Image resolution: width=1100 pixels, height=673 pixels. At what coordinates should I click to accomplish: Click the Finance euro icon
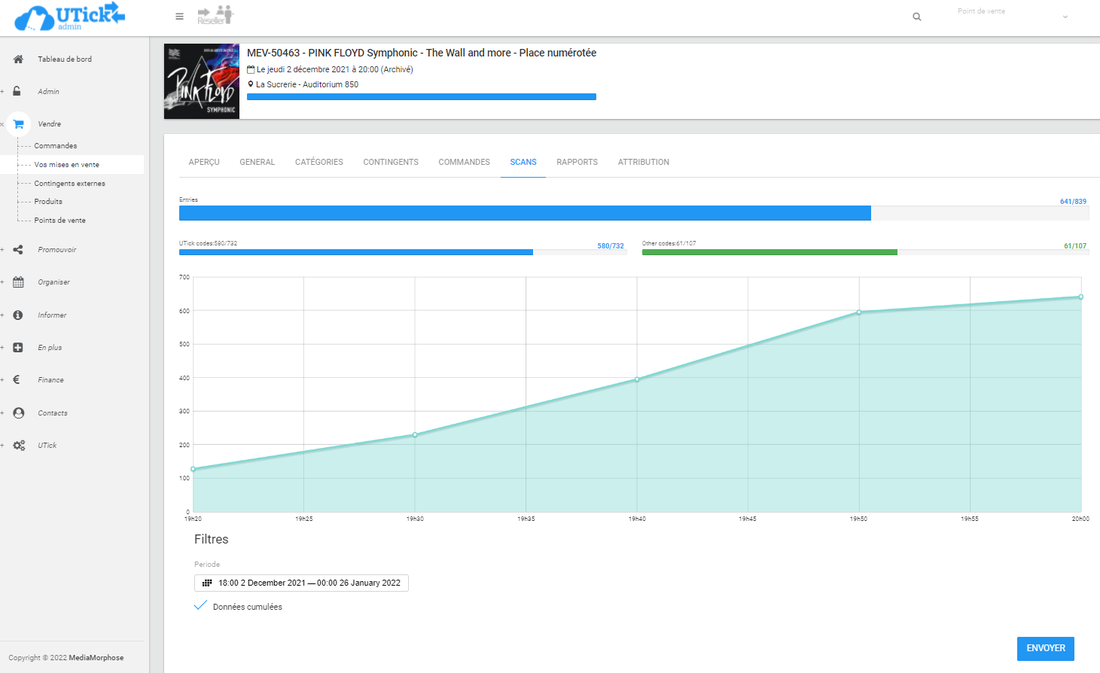click(x=18, y=380)
